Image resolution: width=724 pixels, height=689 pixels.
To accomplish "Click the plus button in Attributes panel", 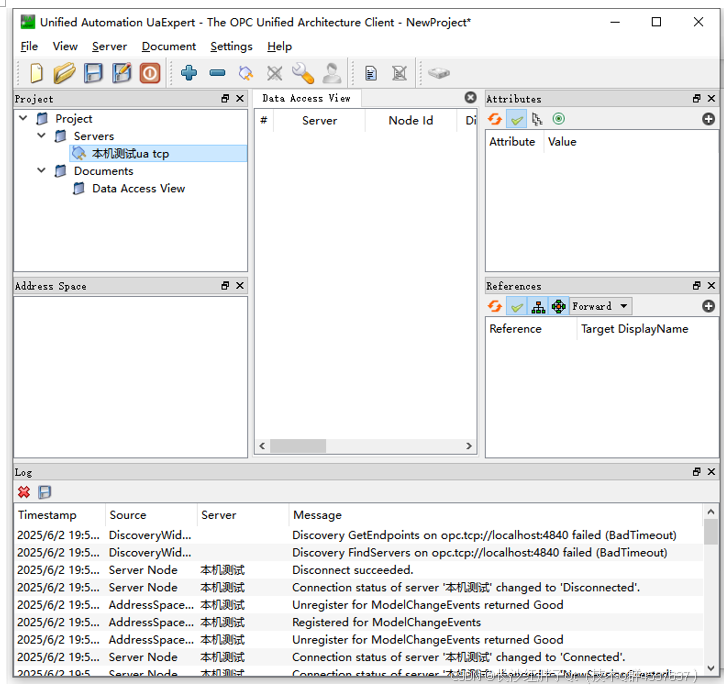I will [708, 119].
